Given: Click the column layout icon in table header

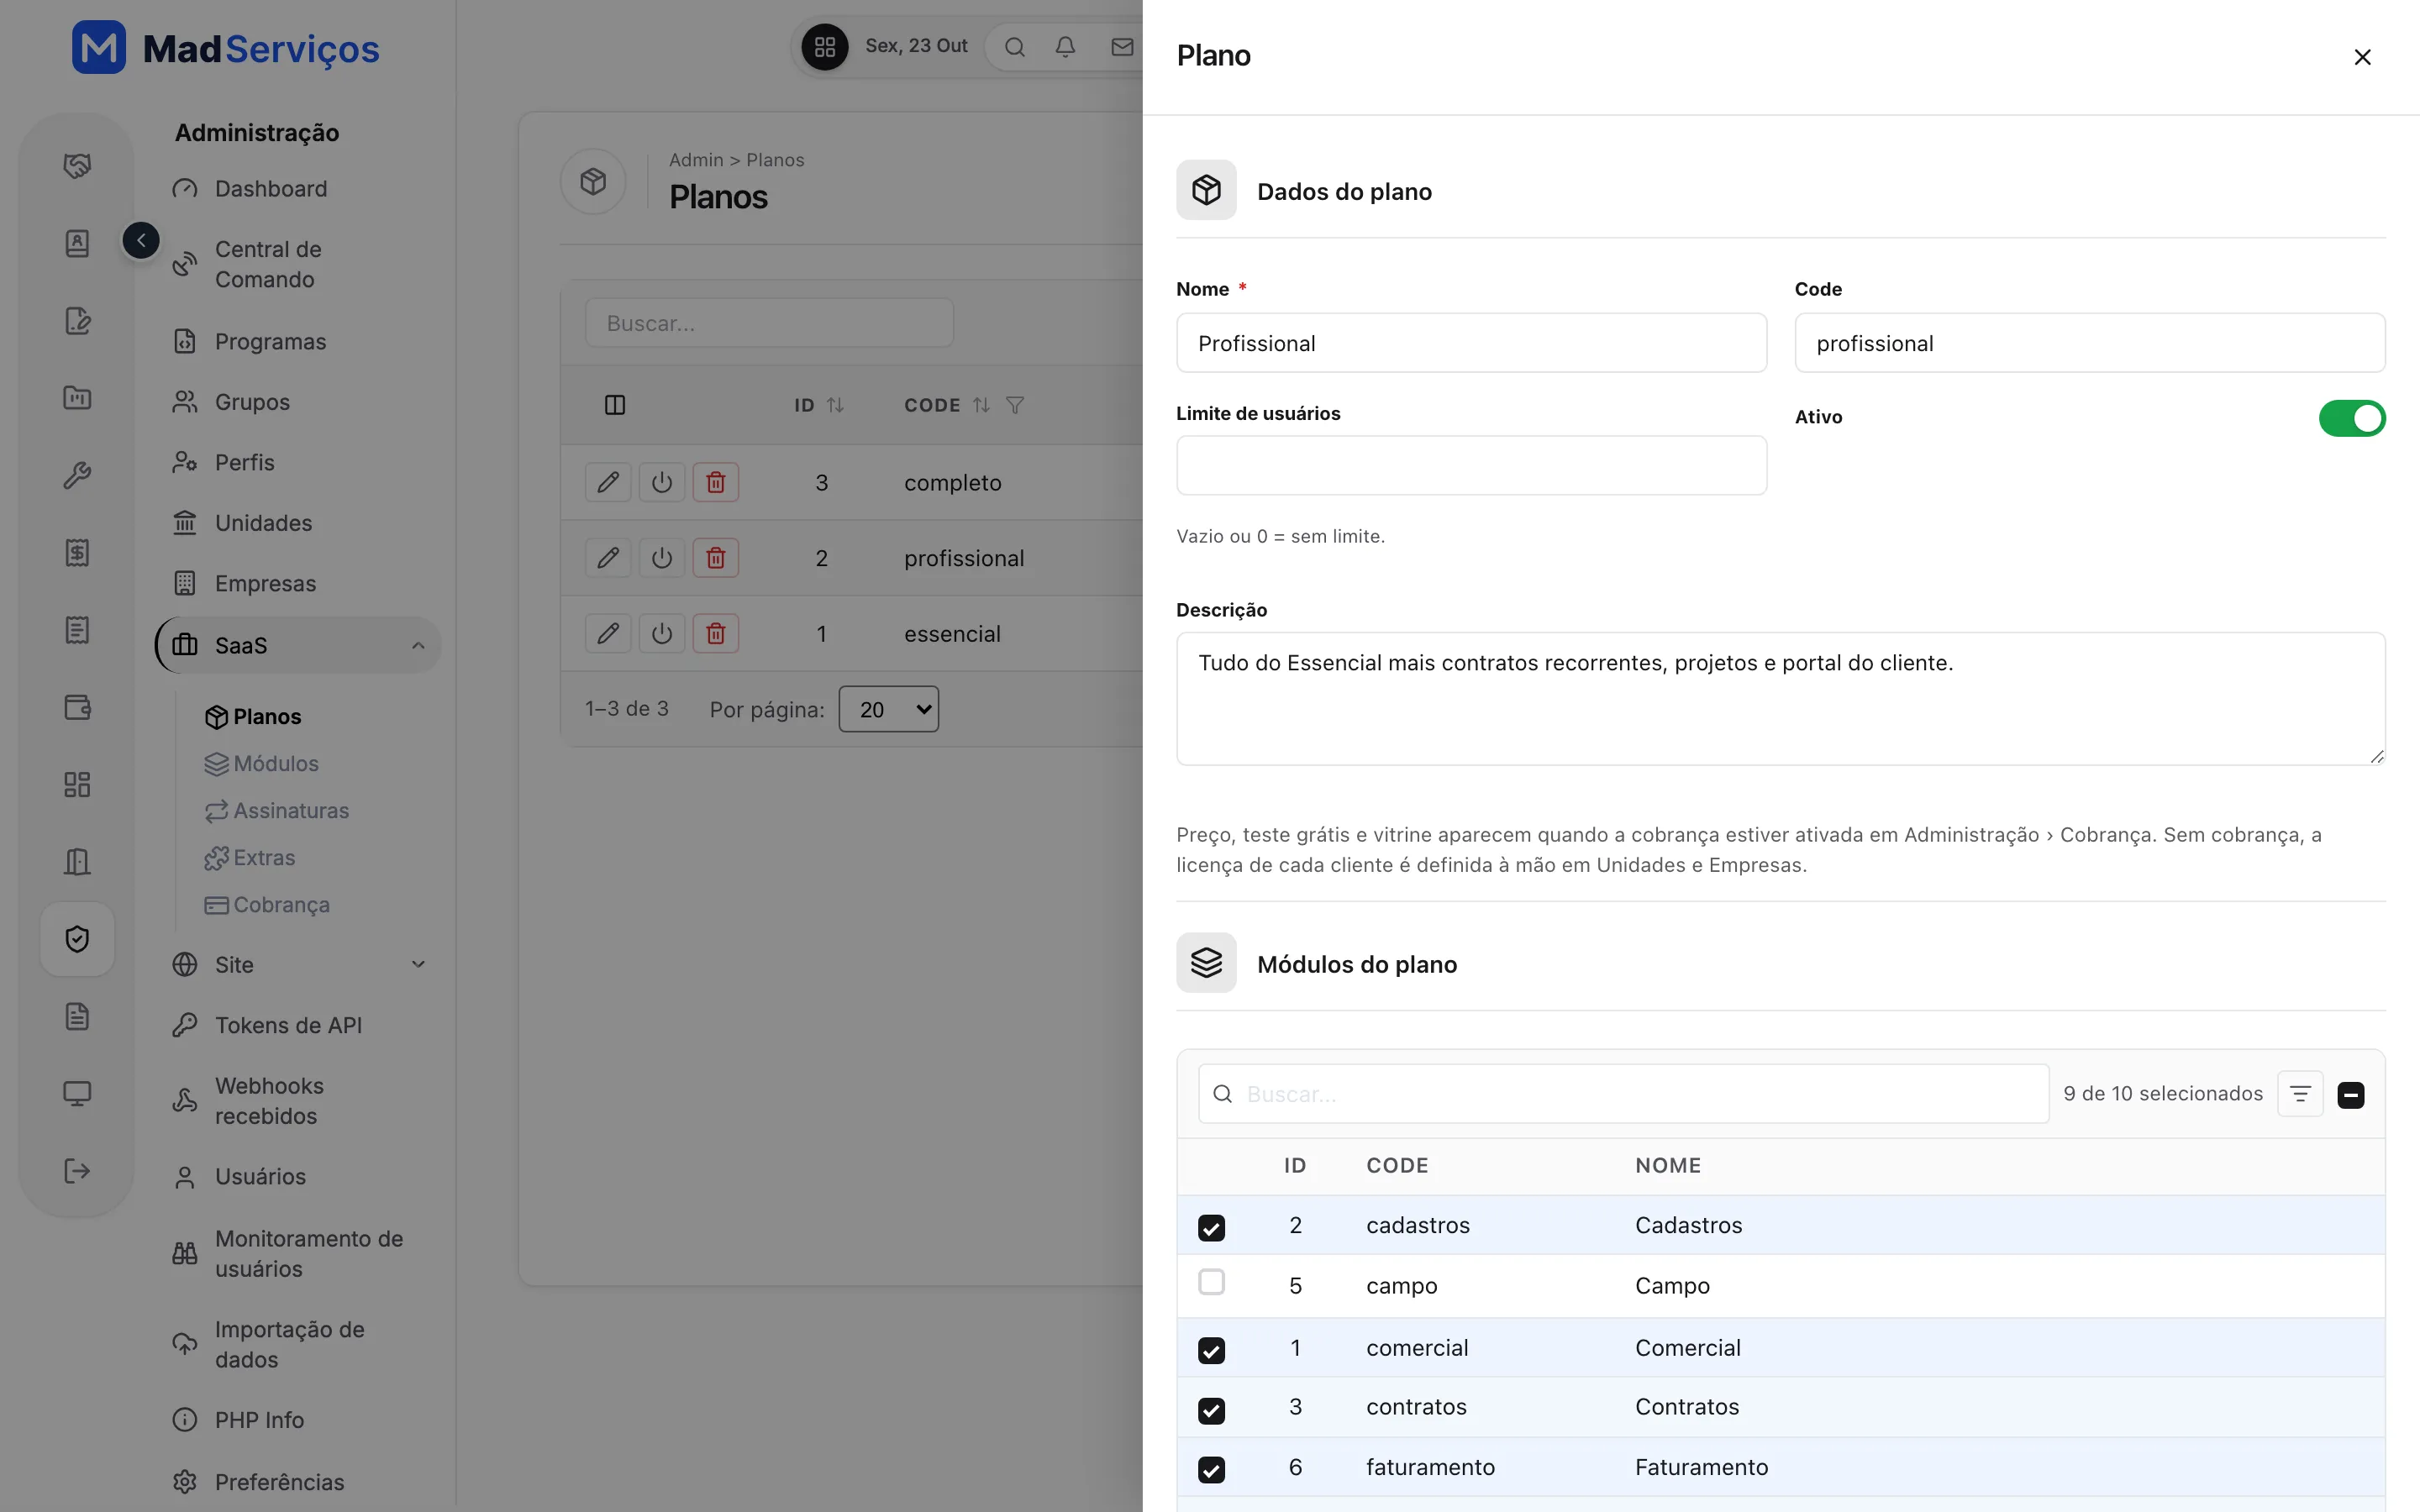Looking at the screenshot, I should (615, 405).
